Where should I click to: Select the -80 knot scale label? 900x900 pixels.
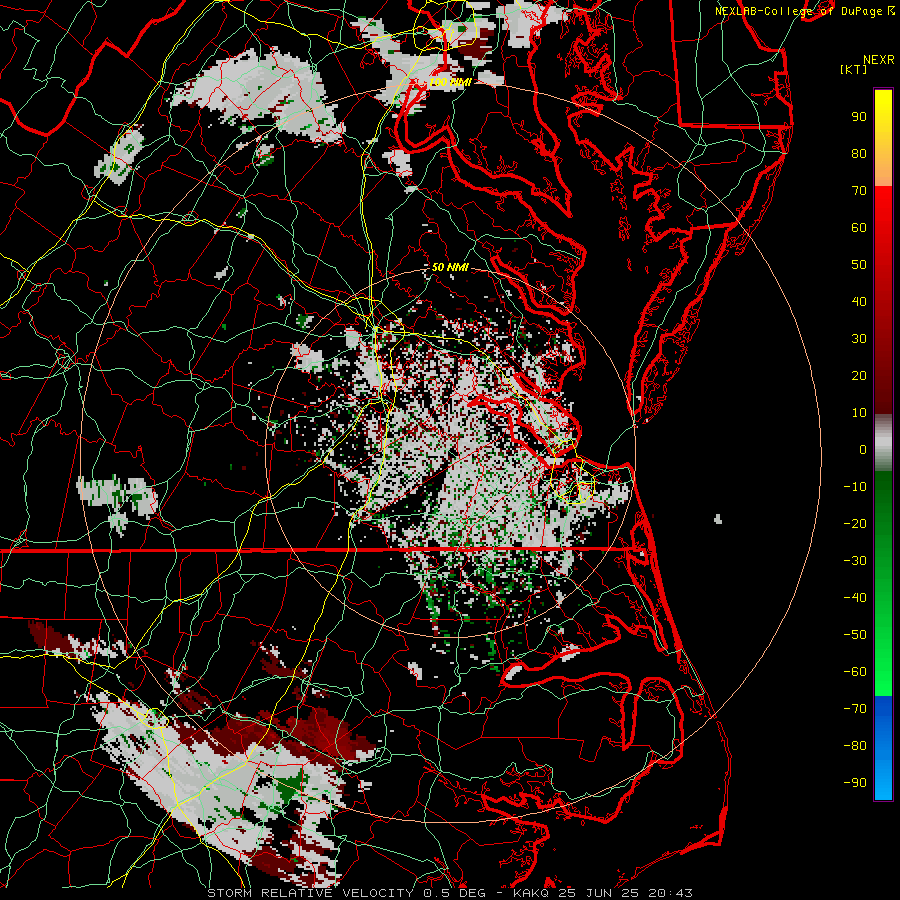tap(855, 746)
